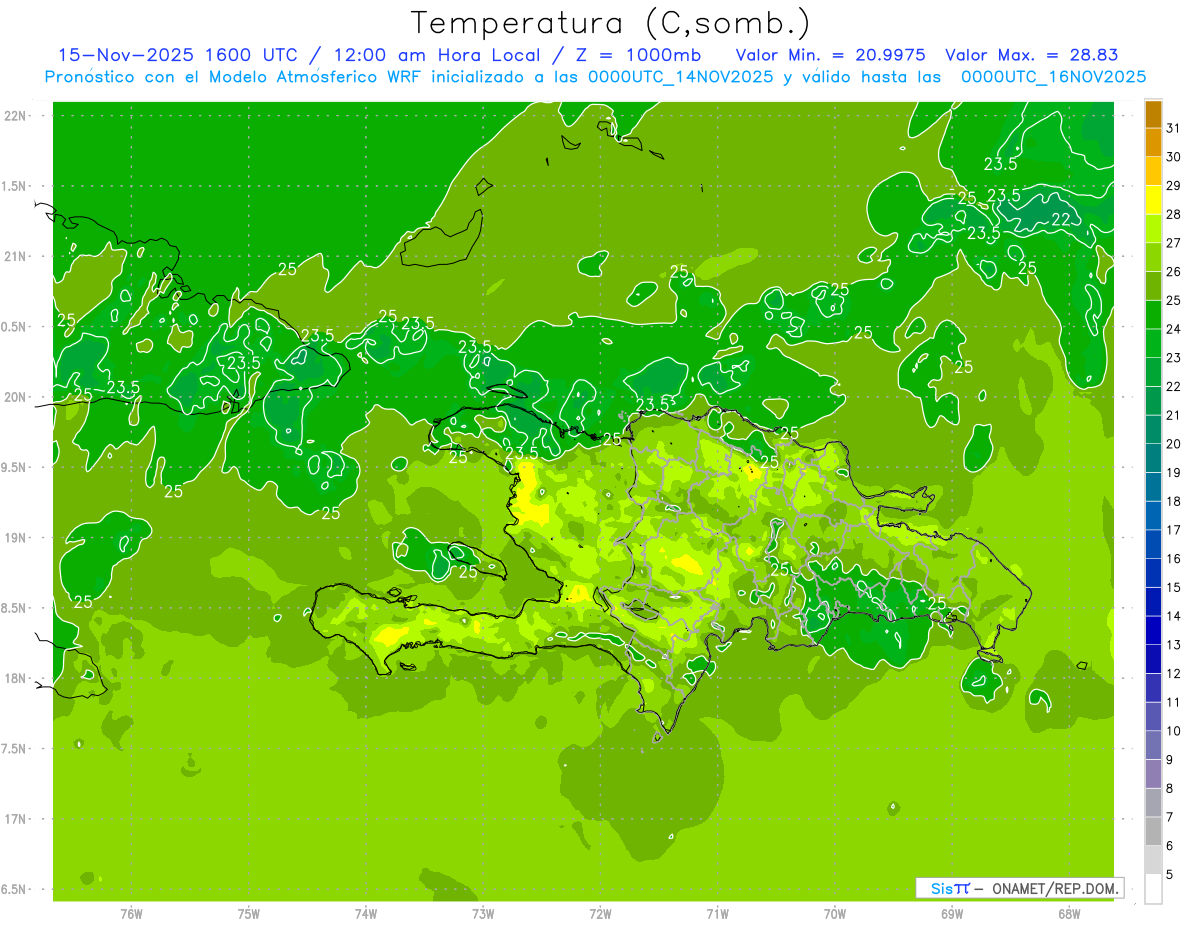Click the '73W' longitude axis label
1200x927 pixels.
(483, 914)
